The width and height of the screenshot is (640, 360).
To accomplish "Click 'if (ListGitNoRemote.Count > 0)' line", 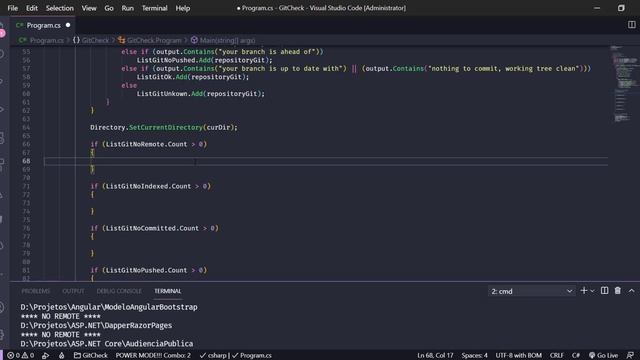I will click(149, 144).
